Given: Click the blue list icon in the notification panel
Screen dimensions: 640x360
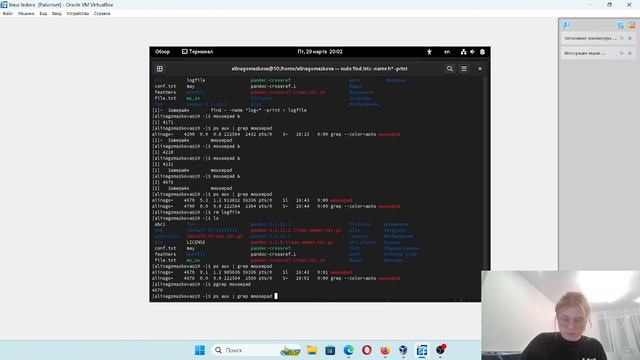Looking at the screenshot, I should [620, 25].
